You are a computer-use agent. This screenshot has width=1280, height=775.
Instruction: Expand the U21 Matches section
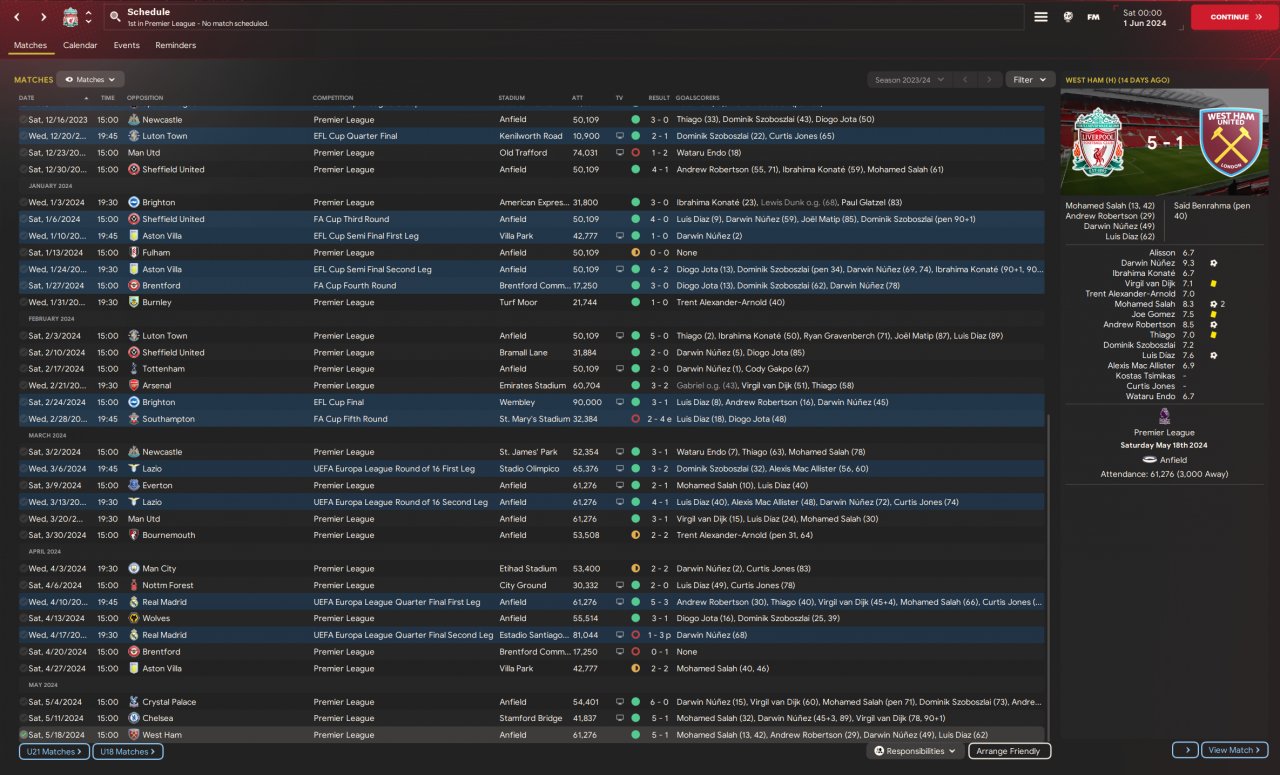(54, 751)
